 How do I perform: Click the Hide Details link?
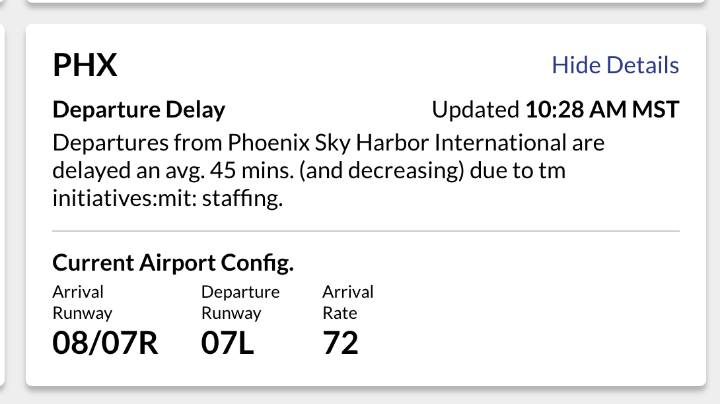[615, 65]
